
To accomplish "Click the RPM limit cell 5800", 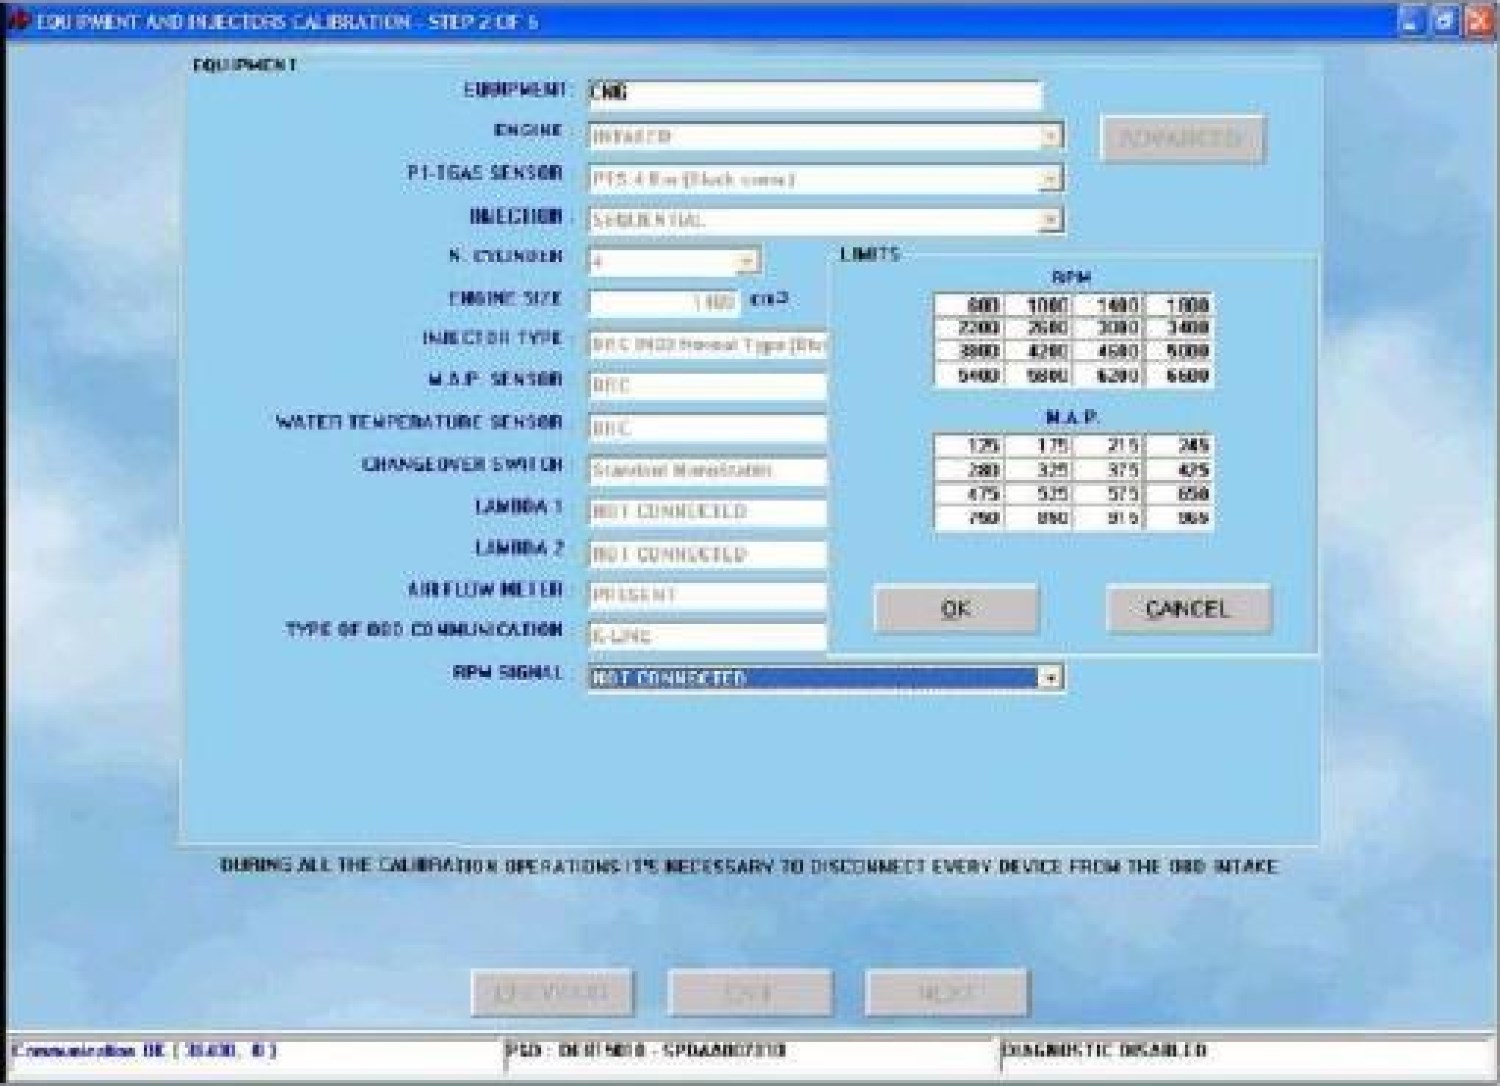I will (x=1039, y=376).
